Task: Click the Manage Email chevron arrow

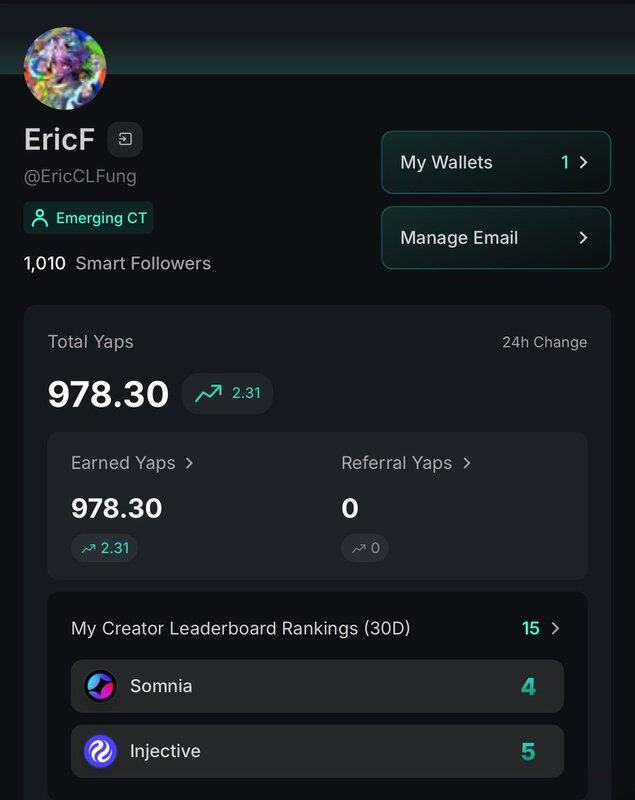Action: (x=584, y=238)
